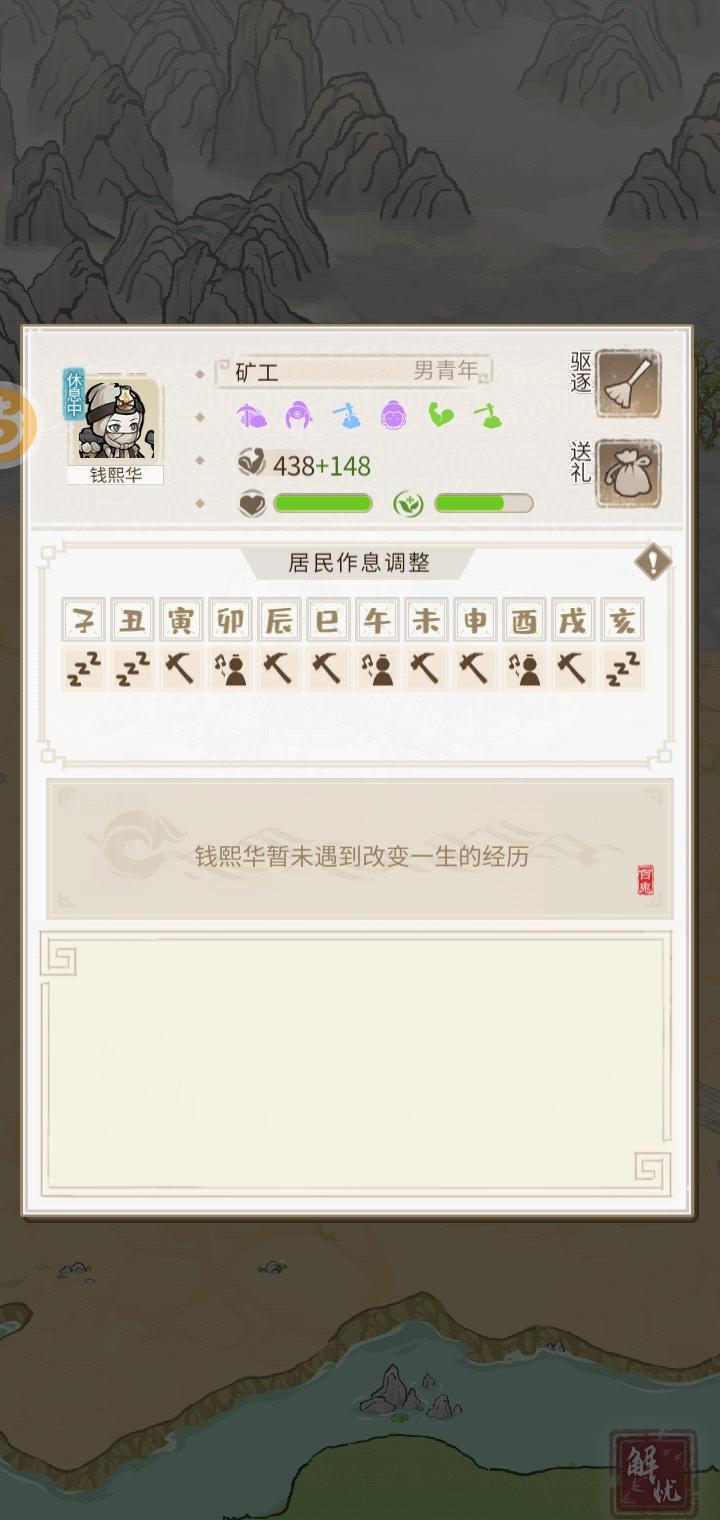Click the first purple pickaxe trait icon
The image size is (720, 1520).
(250, 415)
